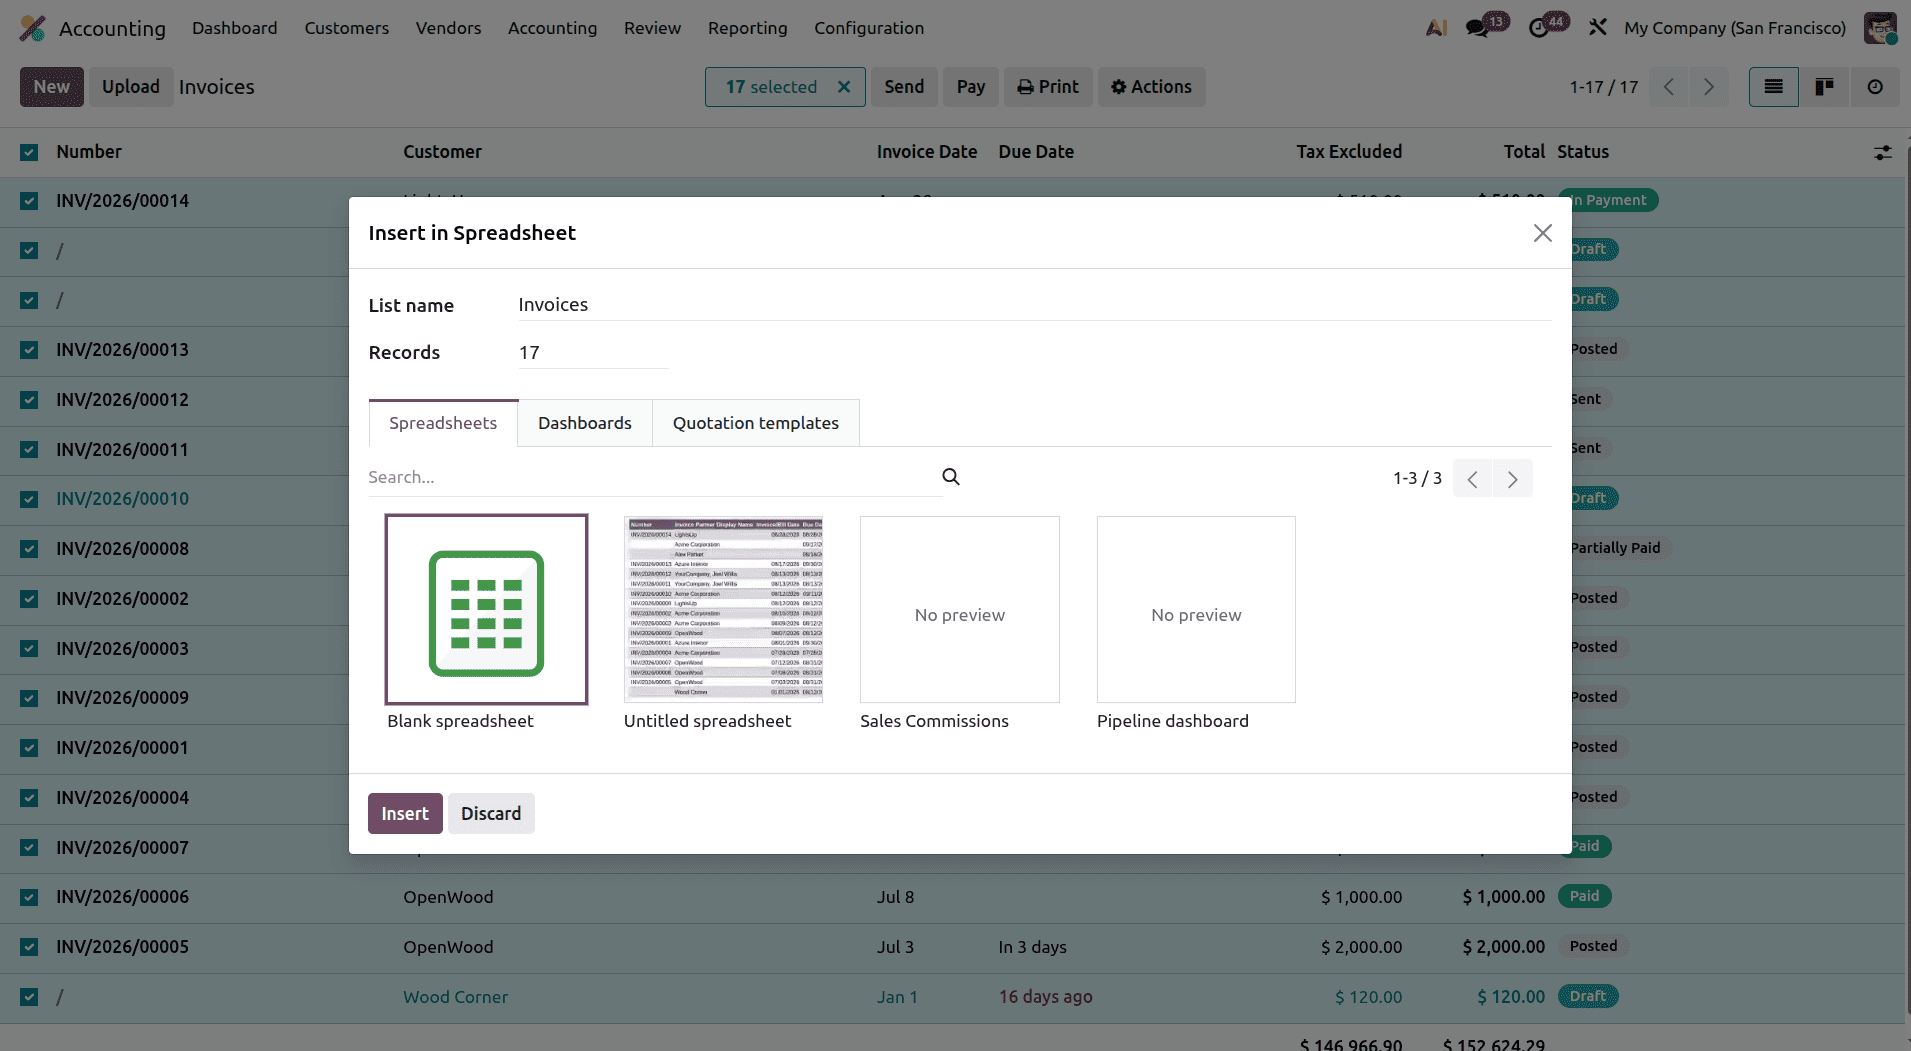Image resolution: width=1911 pixels, height=1051 pixels.
Task: Edit the Records count field
Action: (x=593, y=353)
